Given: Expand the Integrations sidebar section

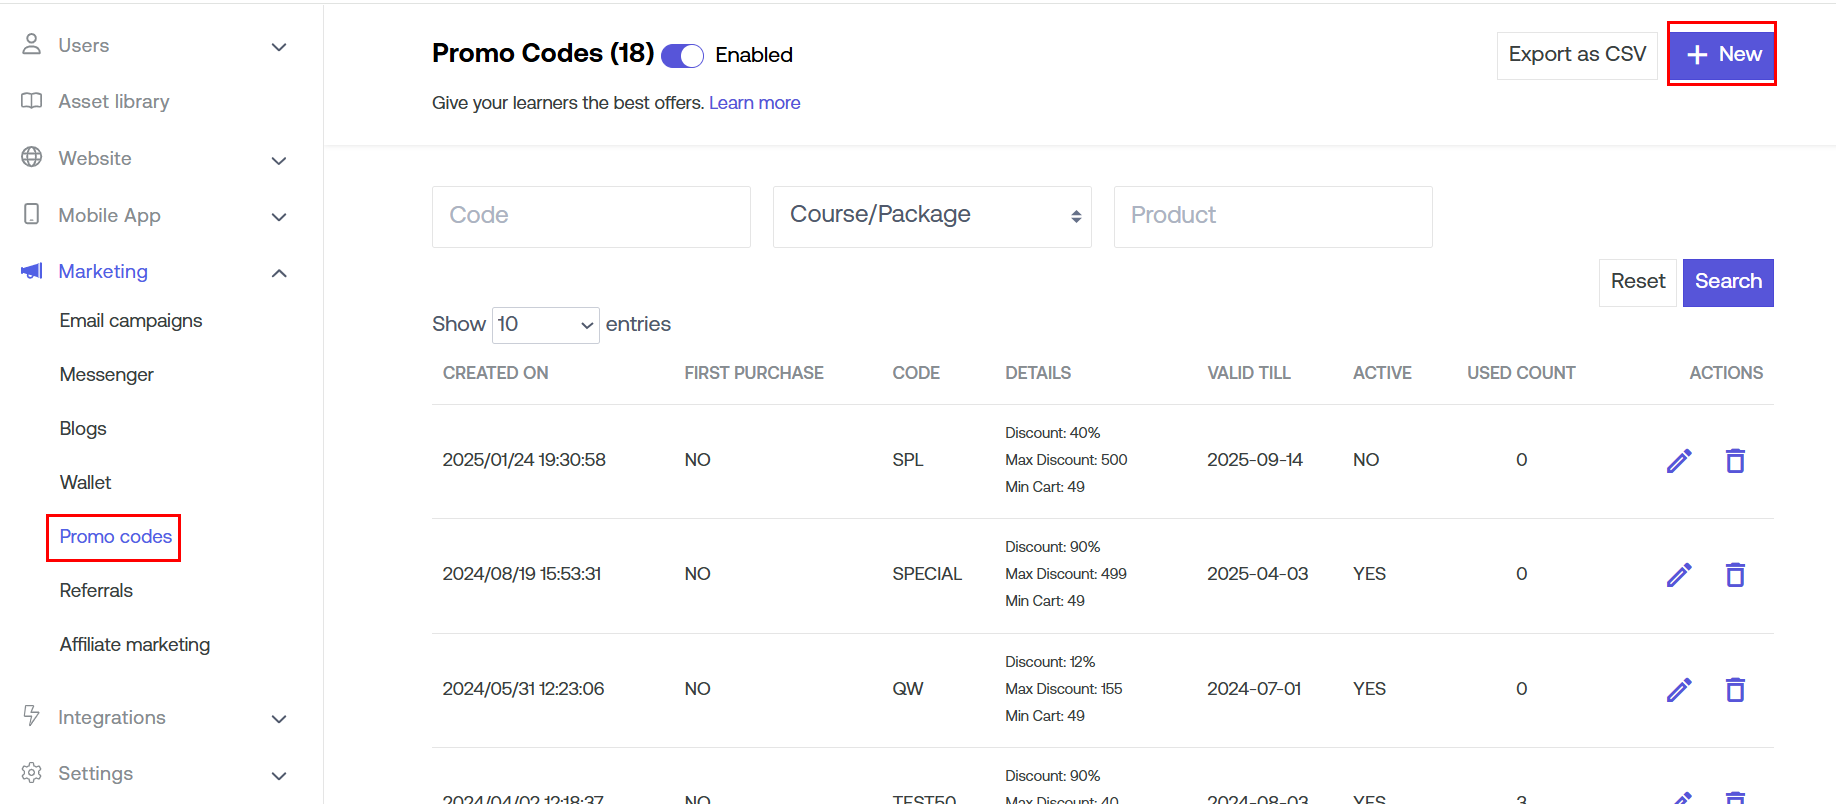Looking at the screenshot, I should [279, 719].
